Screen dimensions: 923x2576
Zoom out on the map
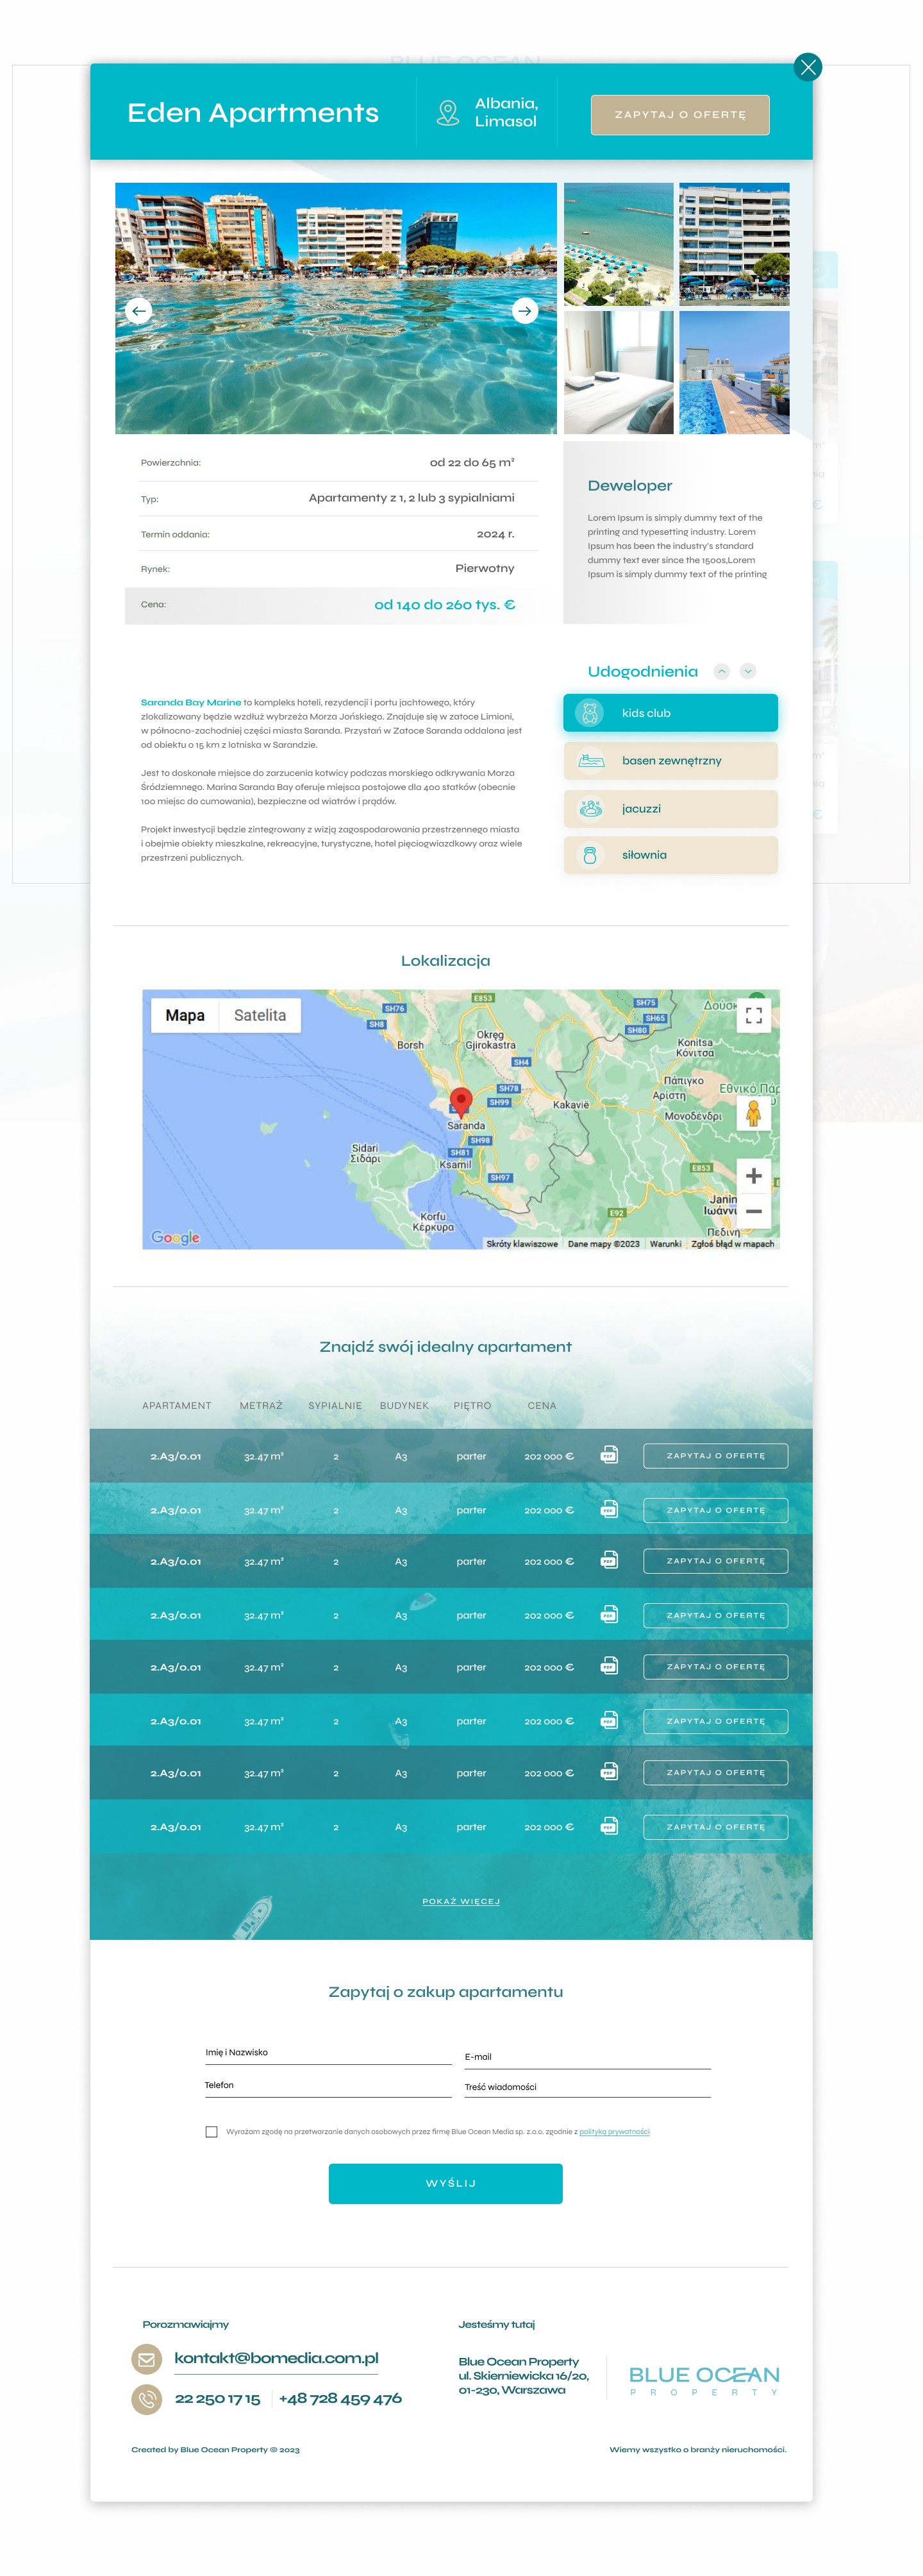point(754,1211)
